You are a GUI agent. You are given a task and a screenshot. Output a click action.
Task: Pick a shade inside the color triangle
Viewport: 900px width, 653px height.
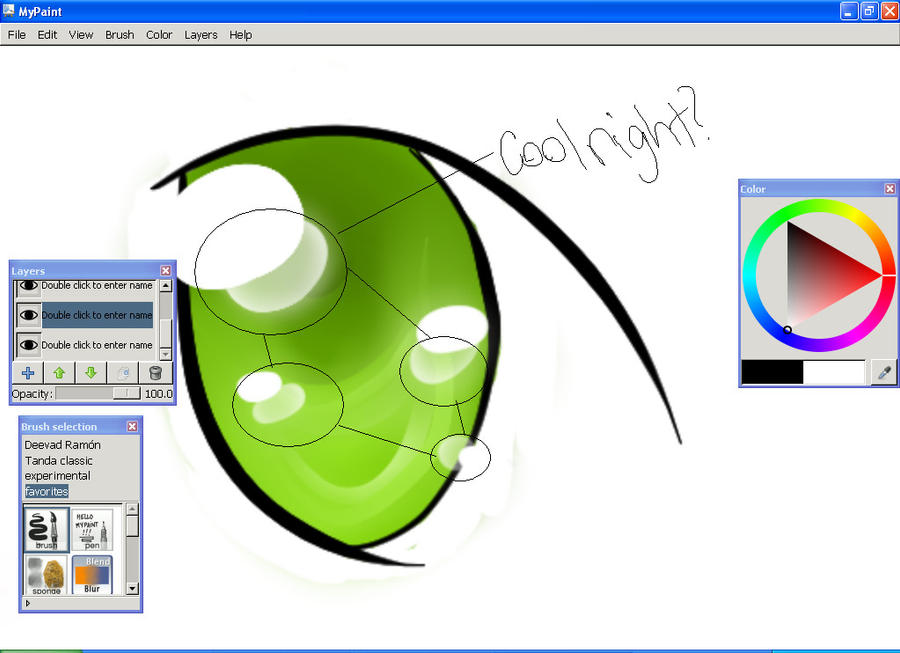point(821,274)
